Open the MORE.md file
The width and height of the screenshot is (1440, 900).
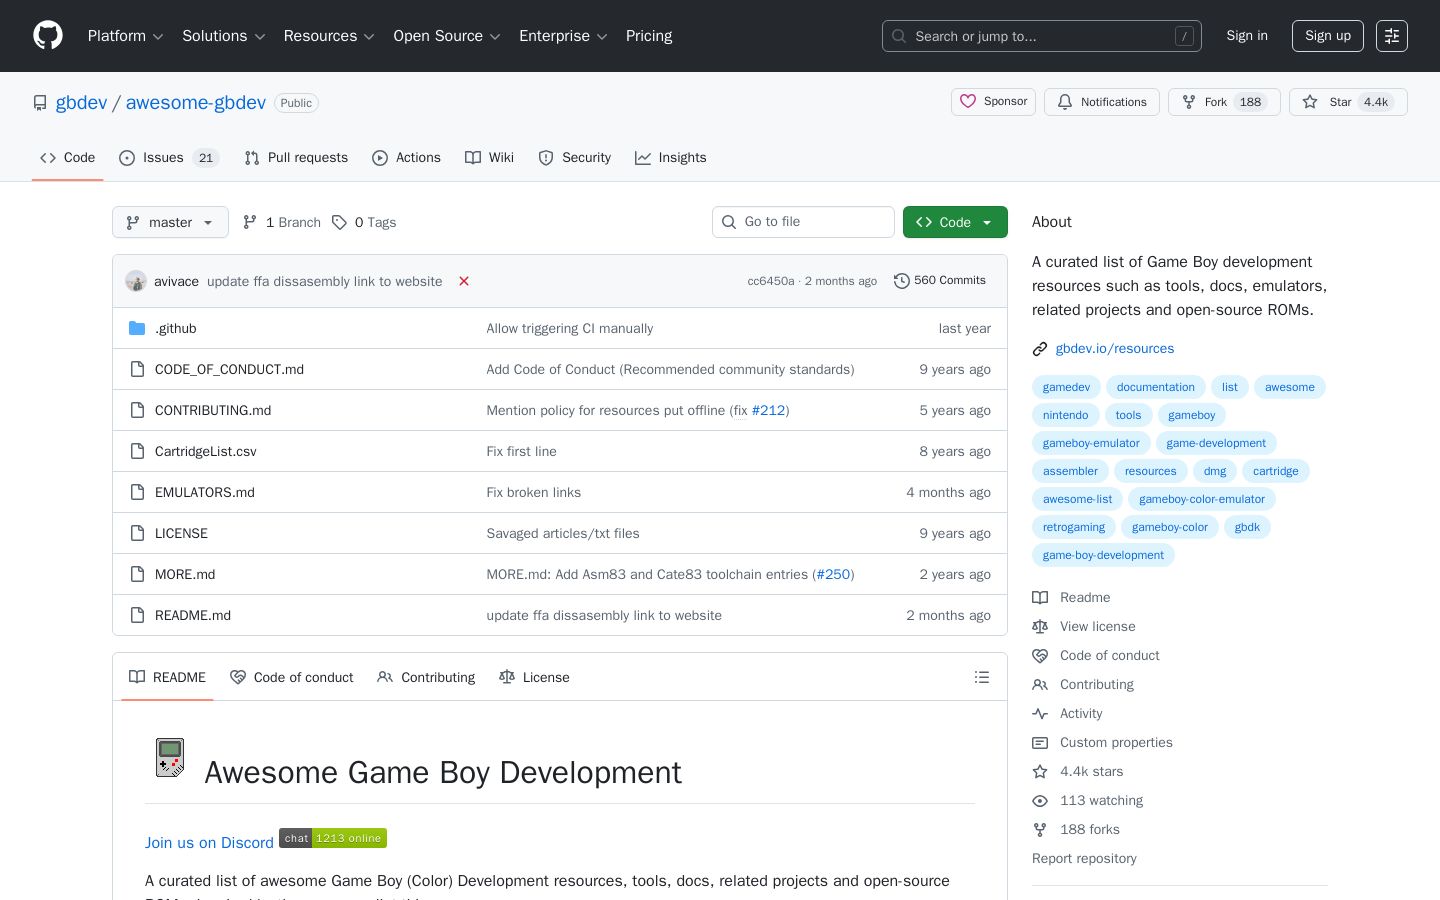pos(185,574)
